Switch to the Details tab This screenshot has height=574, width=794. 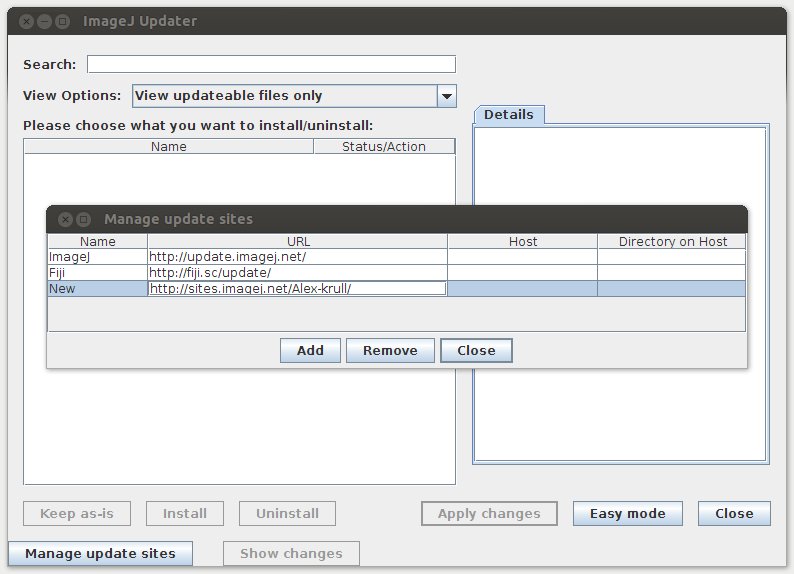click(509, 115)
